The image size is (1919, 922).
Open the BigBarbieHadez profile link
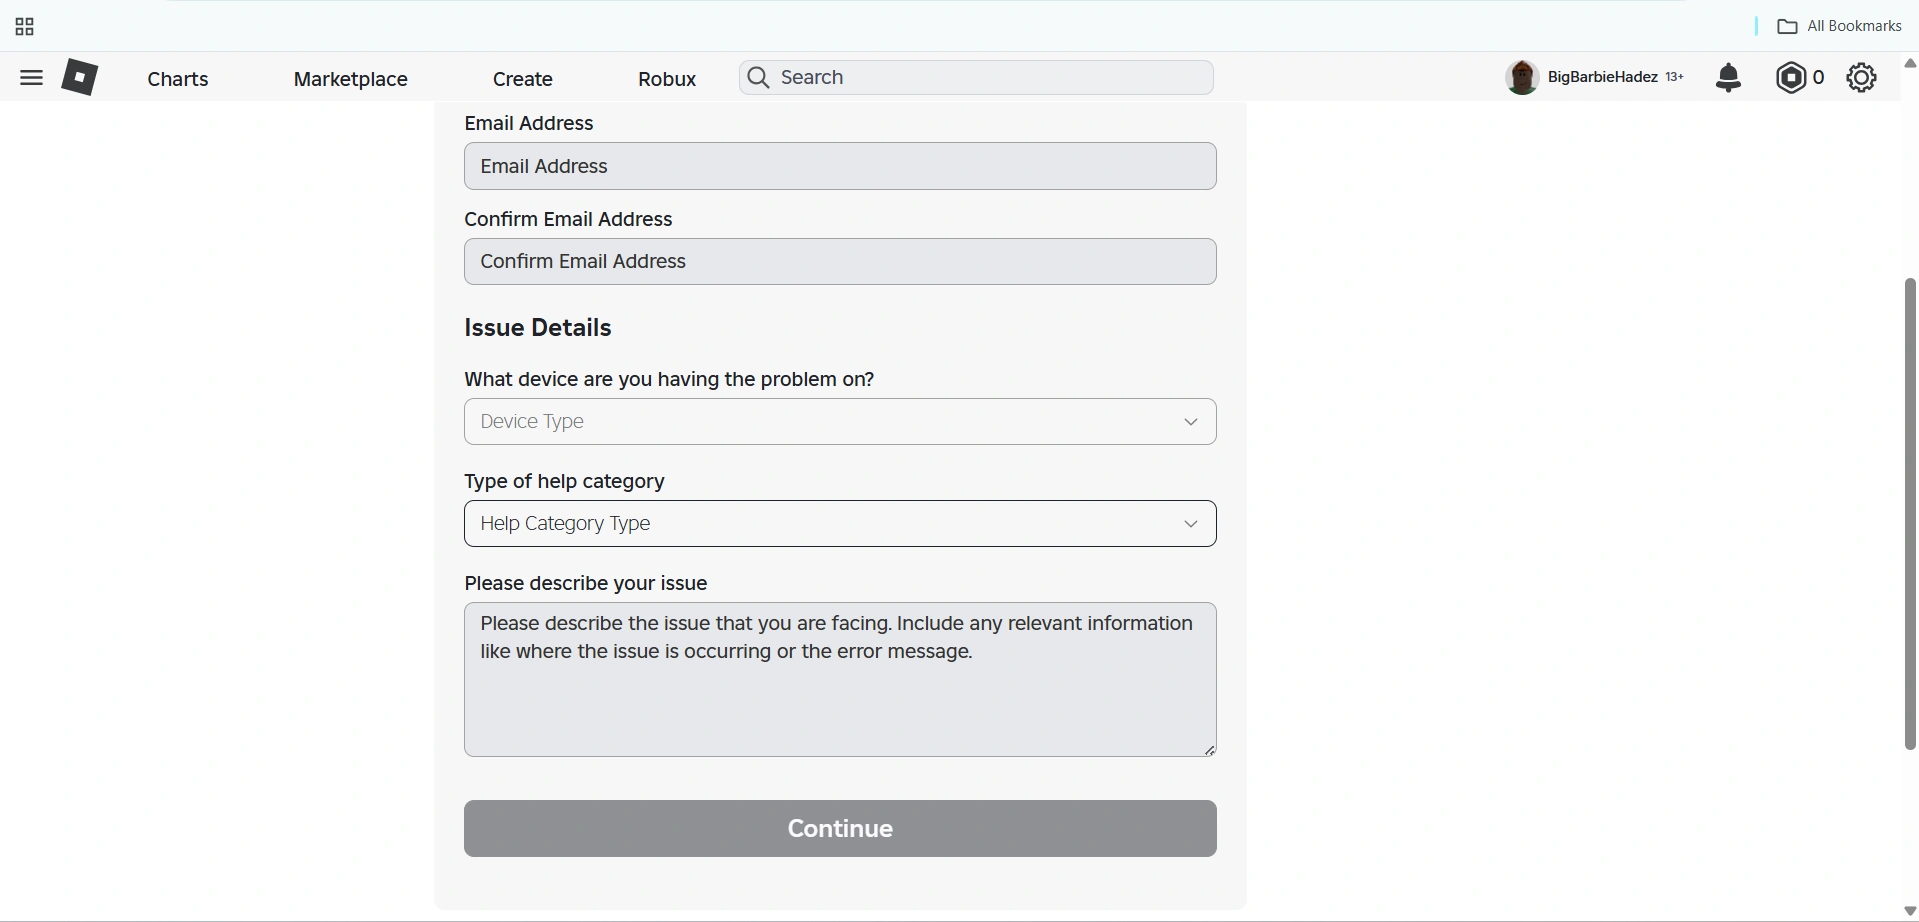(x=1602, y=77)
